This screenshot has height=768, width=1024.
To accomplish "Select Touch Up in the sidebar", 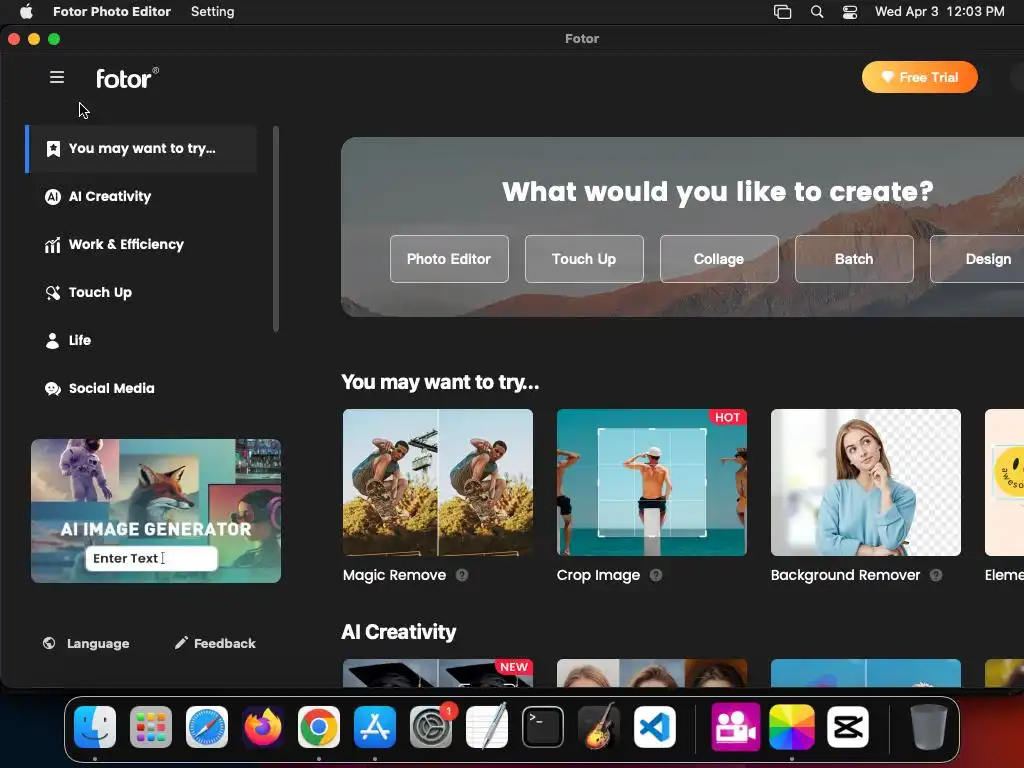I will point(142,293).
